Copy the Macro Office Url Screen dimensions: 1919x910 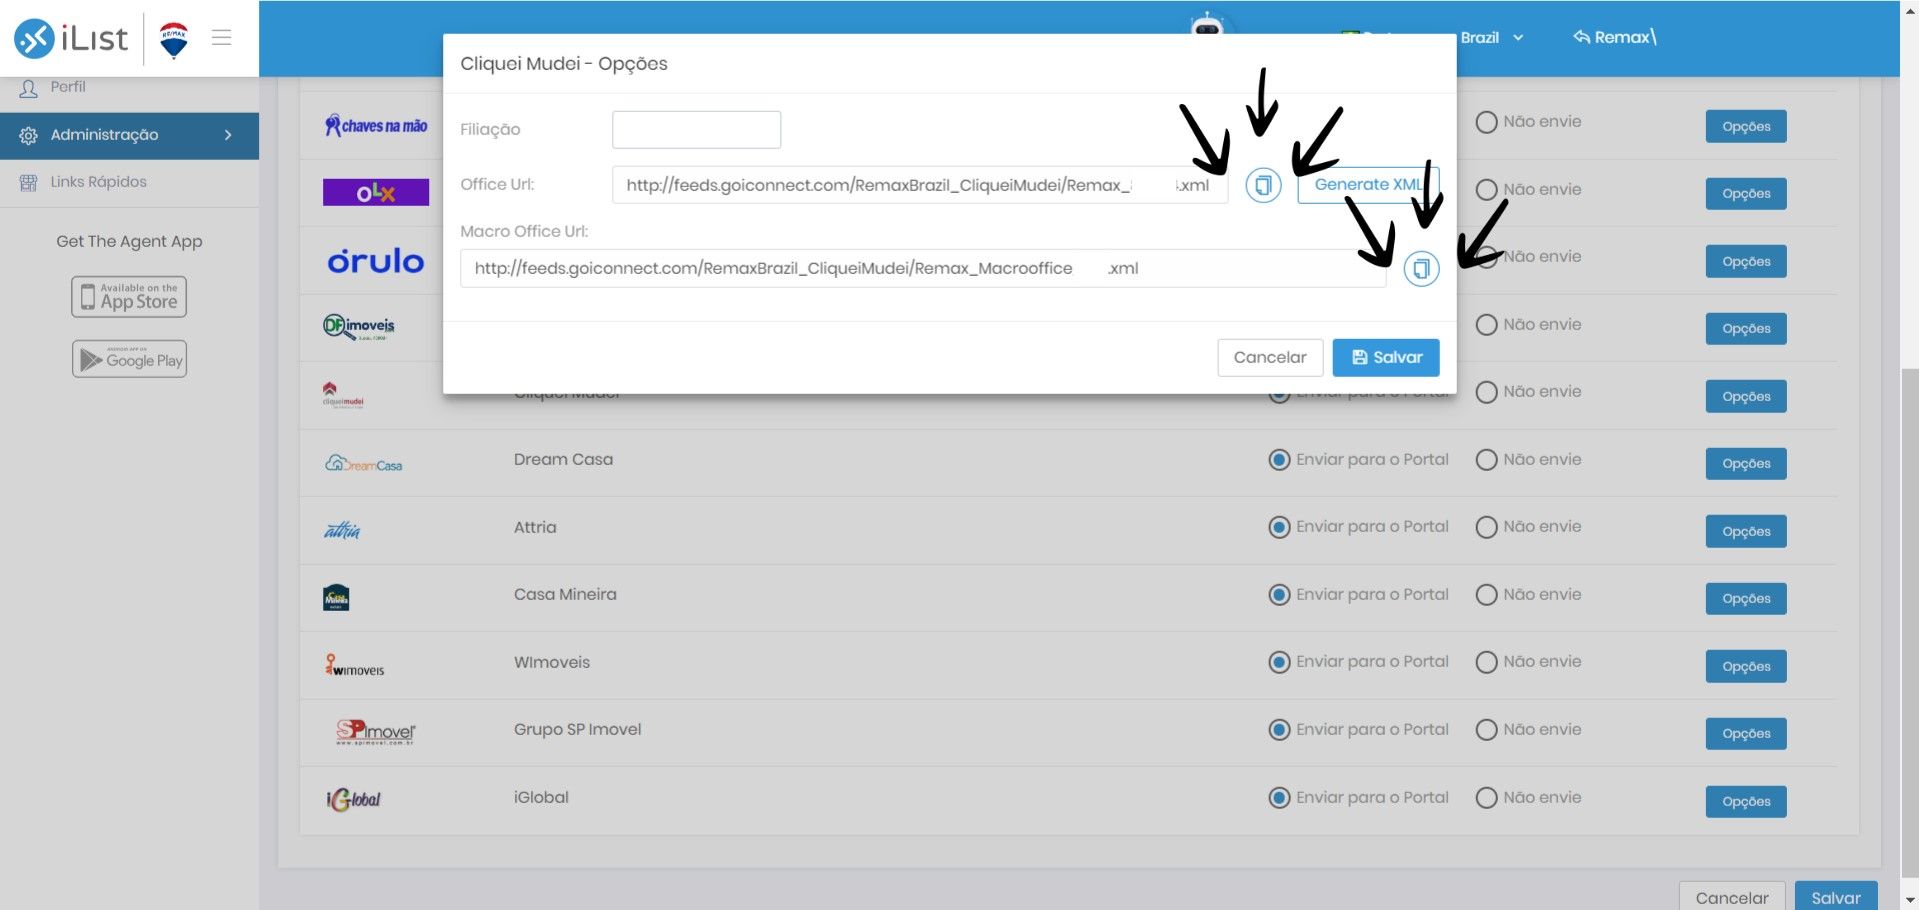1421,268
